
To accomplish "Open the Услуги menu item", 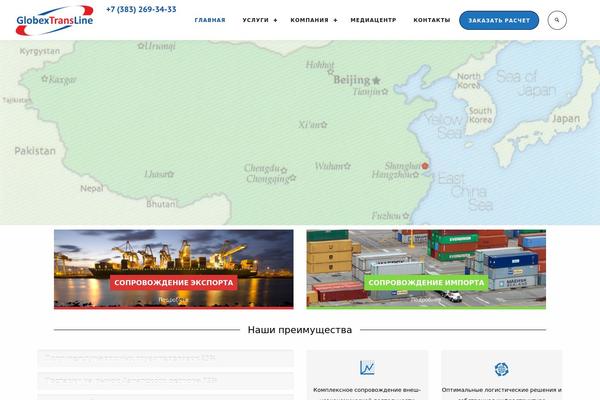I will coord(256,20).
